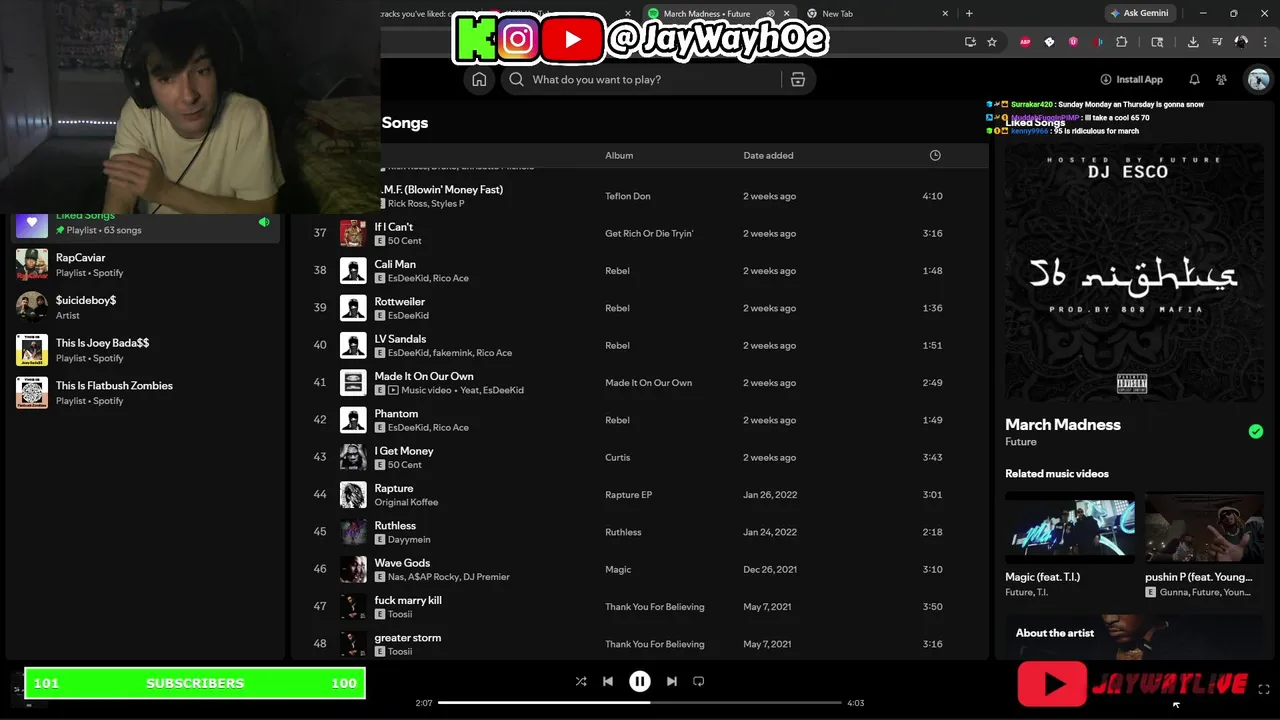Click the tab search sidebar icon in toolbar

(1157, 42)
